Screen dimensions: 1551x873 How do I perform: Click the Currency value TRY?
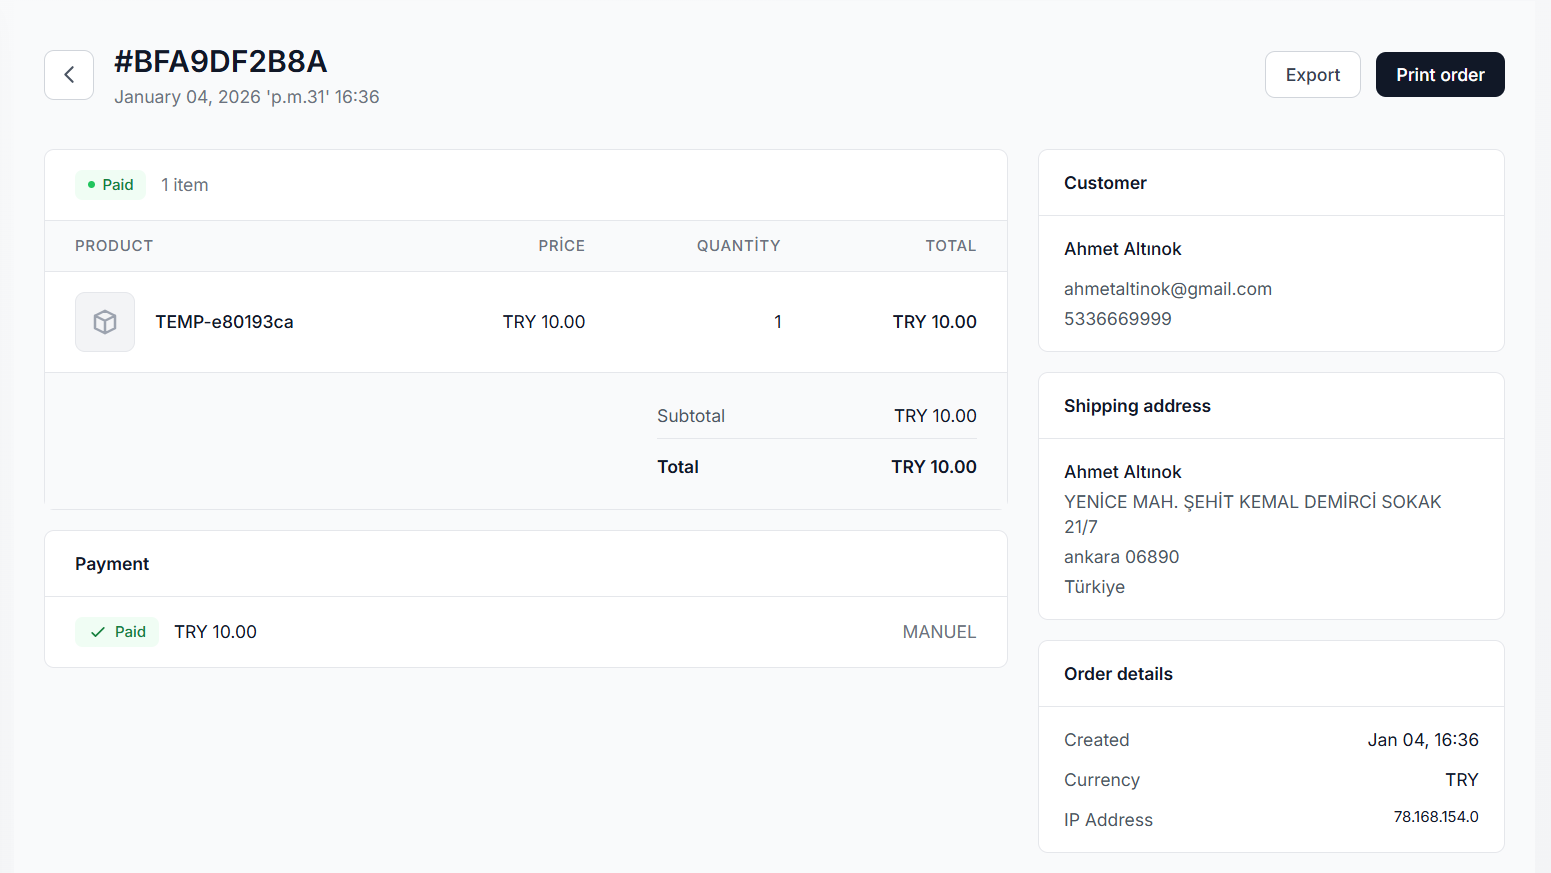(x=1461, y=779)
